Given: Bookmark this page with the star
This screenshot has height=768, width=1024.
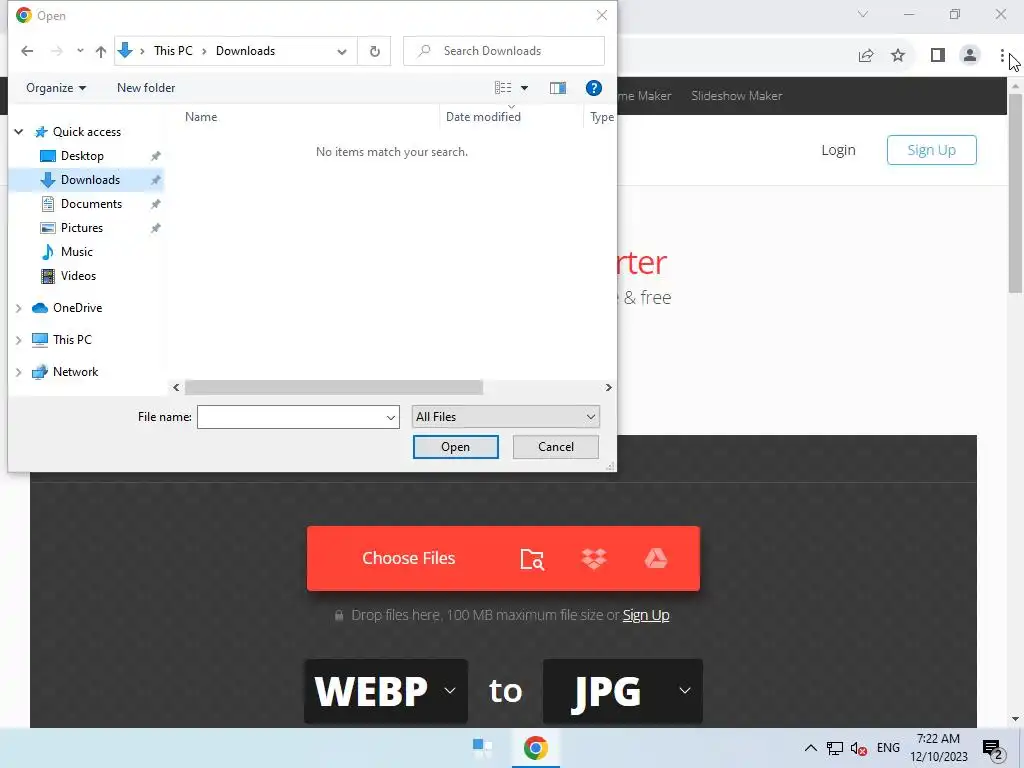Looking at the screenshot, I should coord(898,56).
